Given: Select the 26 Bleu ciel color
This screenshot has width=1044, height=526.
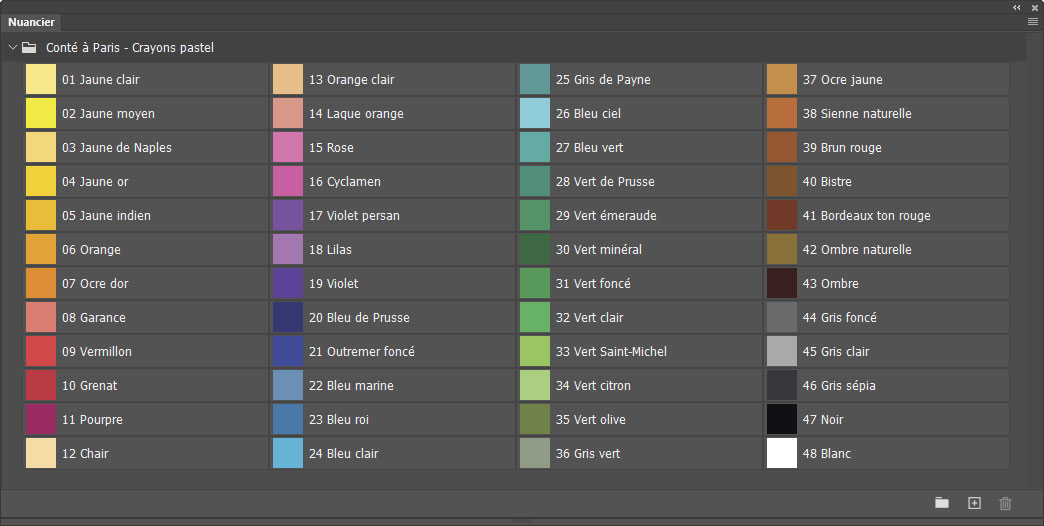Looking at the screenshot, I should pyautogui.click(x=535, y=114).
